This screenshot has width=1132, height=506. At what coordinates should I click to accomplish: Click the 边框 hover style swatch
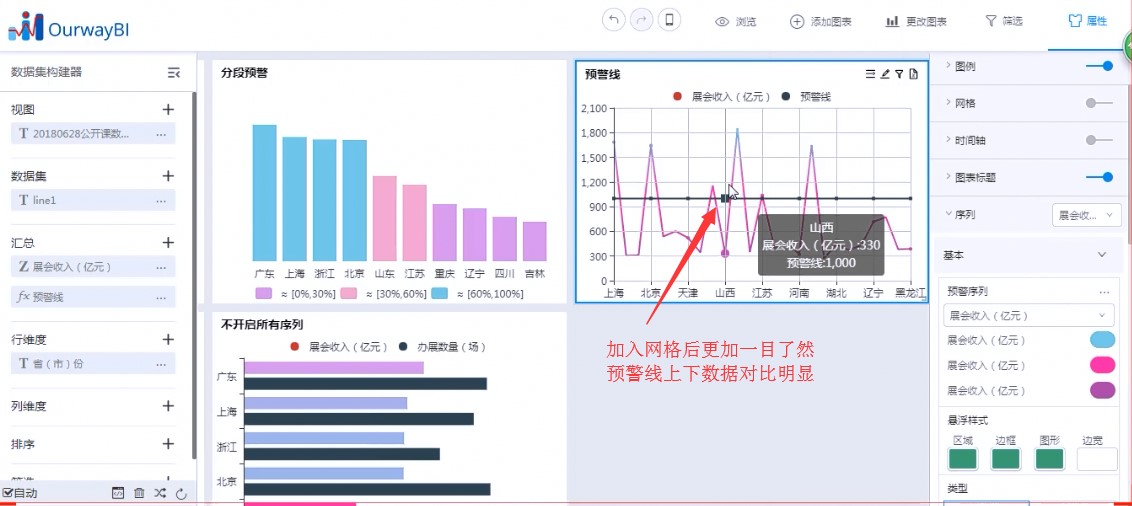[1006, 459]
